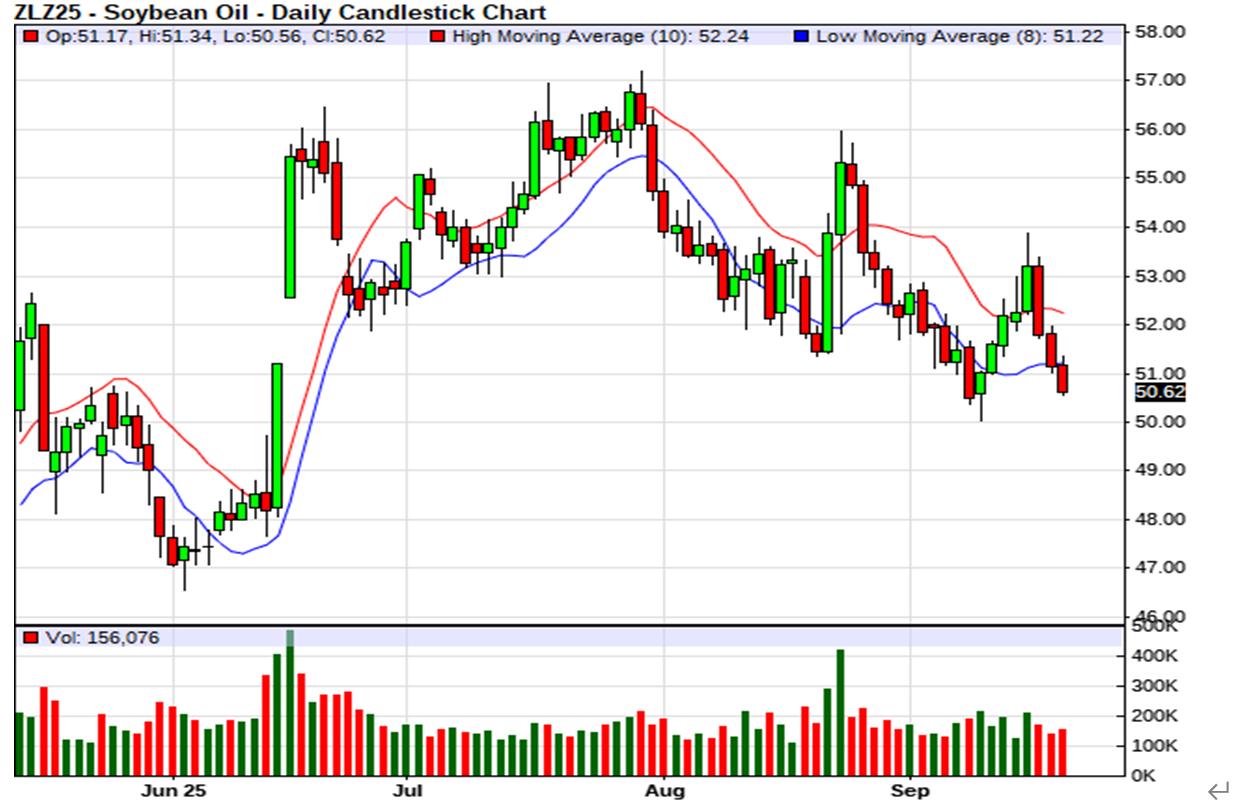This screenshot has height=804, width=1242.
Task: Click the 46.00 price axis label
Action: coord(1160,616)
